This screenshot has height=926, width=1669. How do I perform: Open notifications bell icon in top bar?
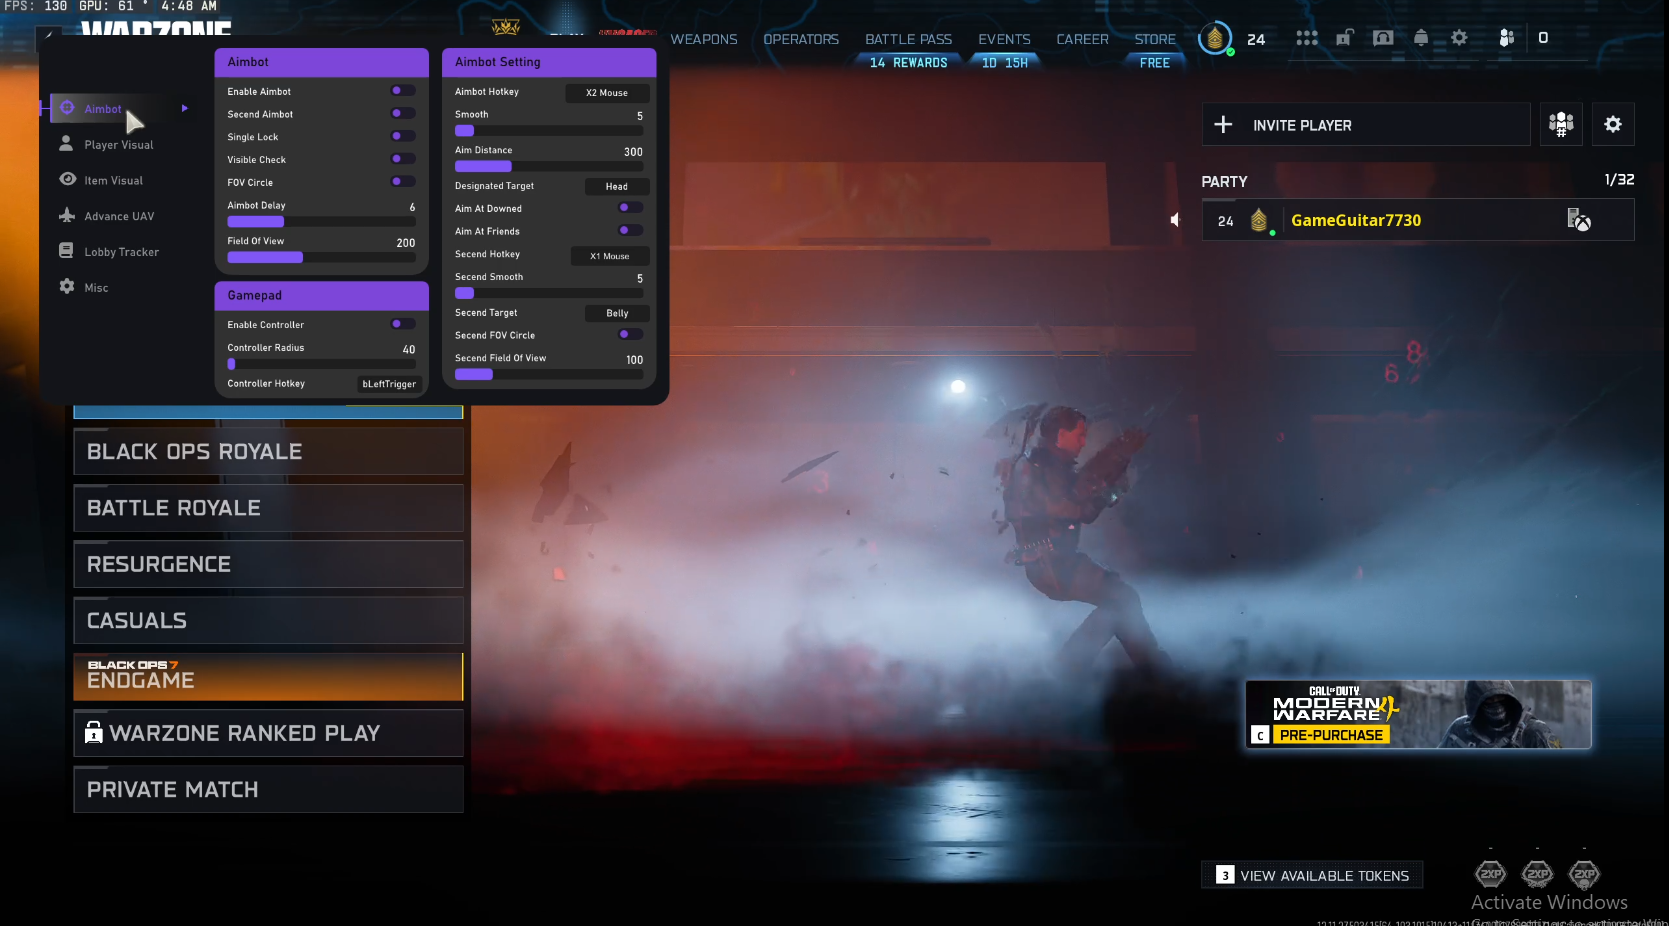1421,38
